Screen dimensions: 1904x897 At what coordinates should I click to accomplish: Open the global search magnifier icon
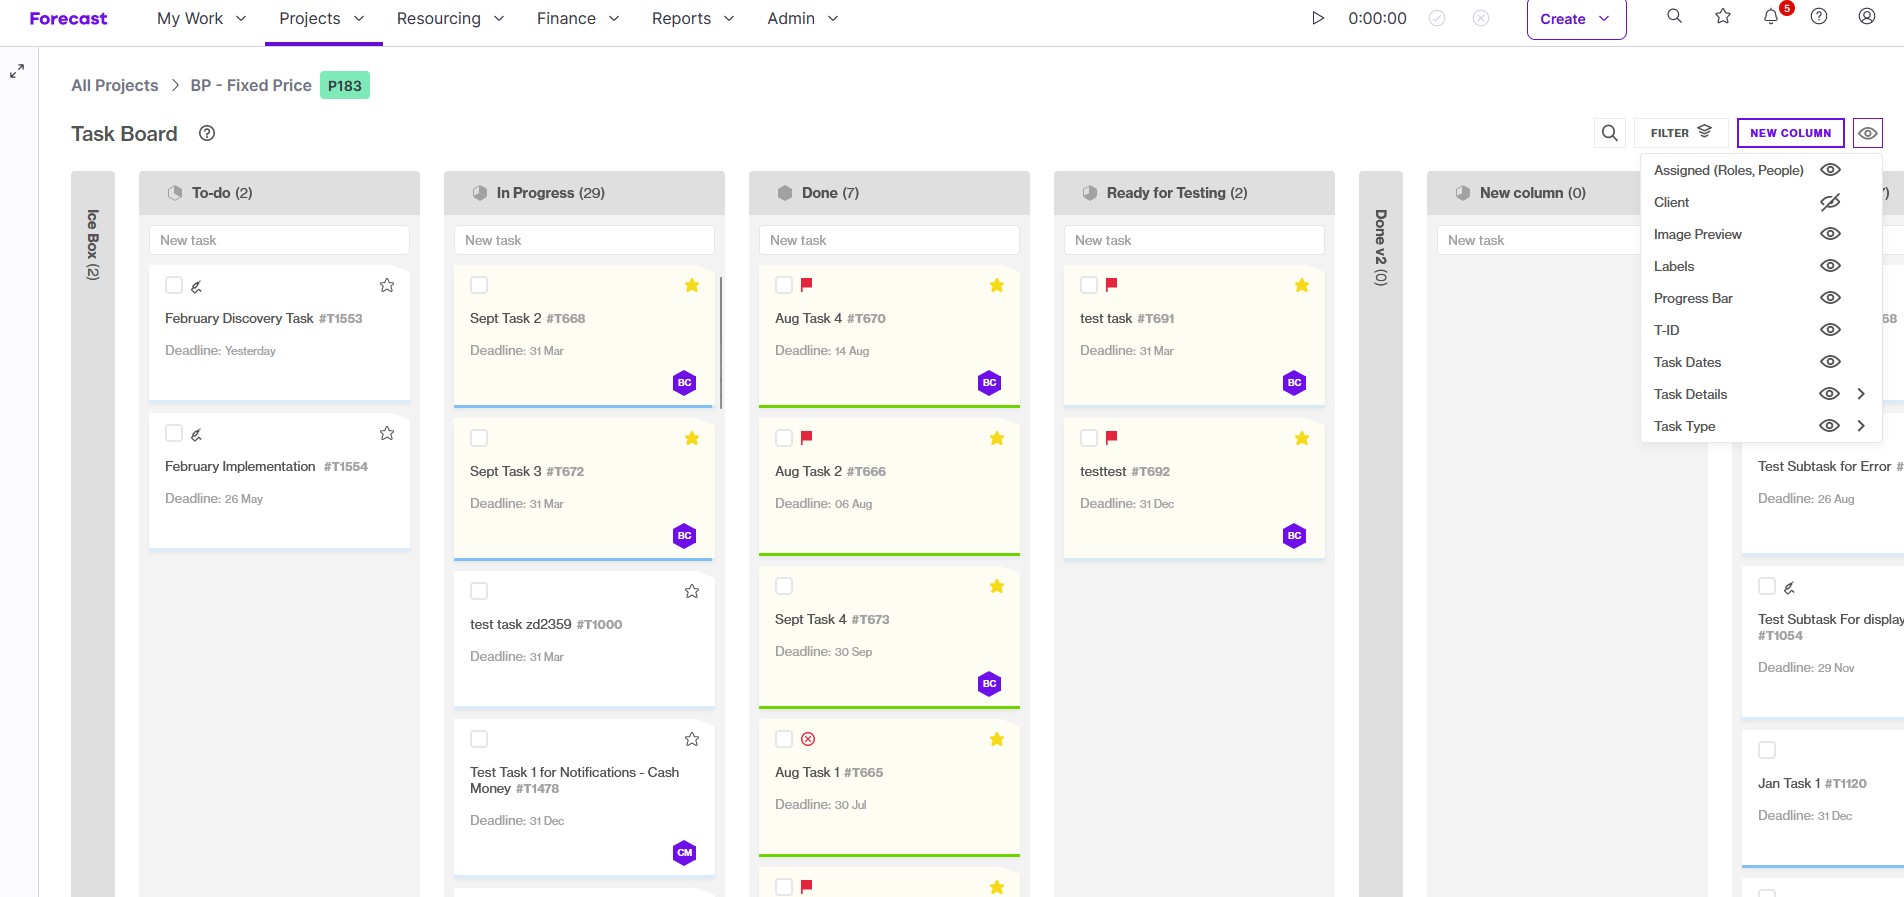click(x=1675, y=17)
